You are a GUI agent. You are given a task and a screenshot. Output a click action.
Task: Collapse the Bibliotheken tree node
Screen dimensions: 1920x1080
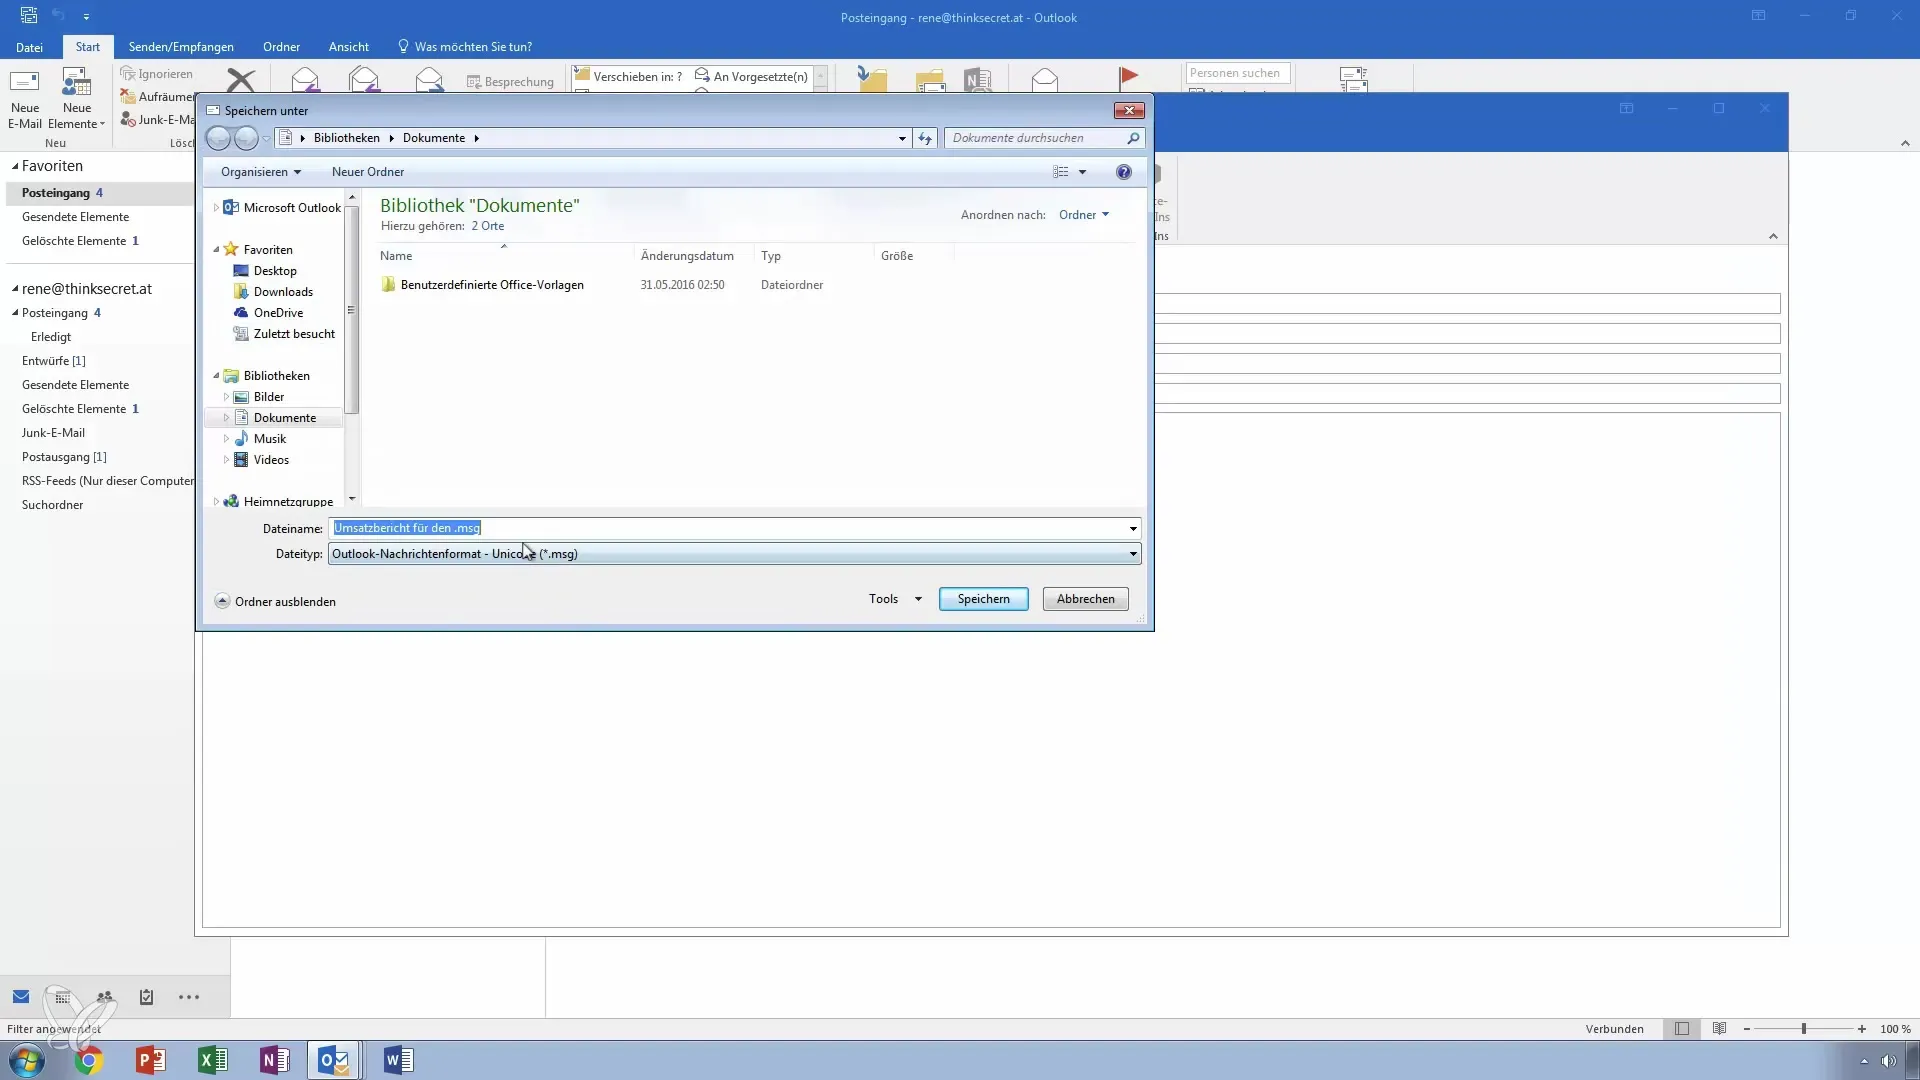click(x=217, y=376)
